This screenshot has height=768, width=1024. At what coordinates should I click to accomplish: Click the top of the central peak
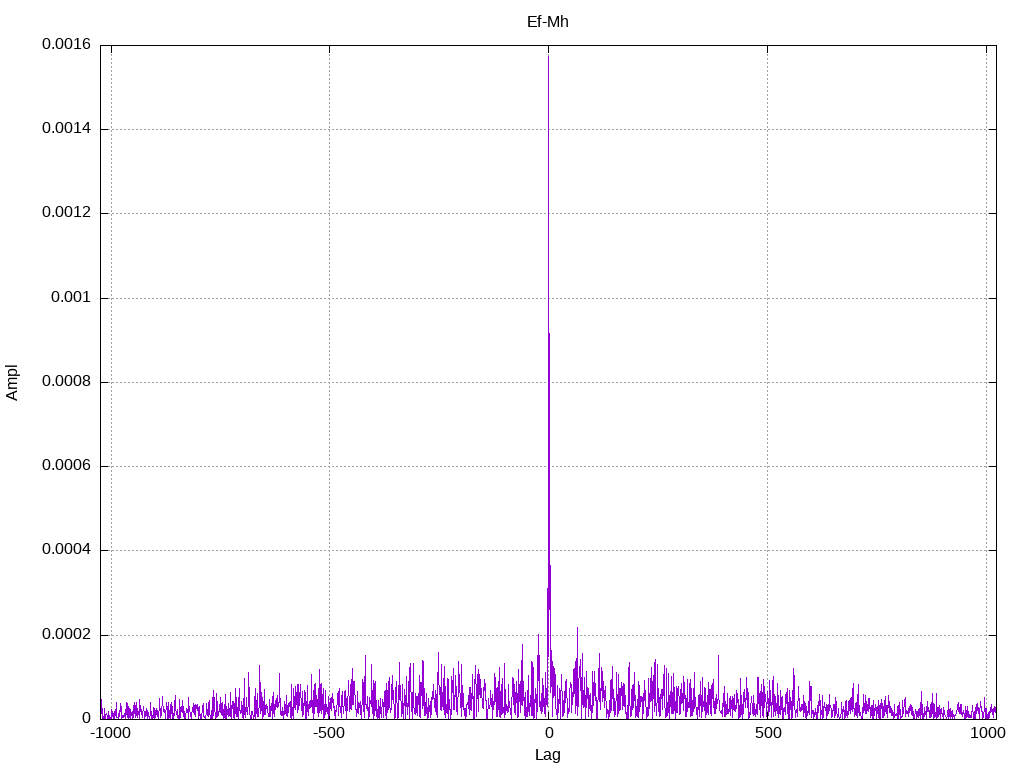click(549, 56)
